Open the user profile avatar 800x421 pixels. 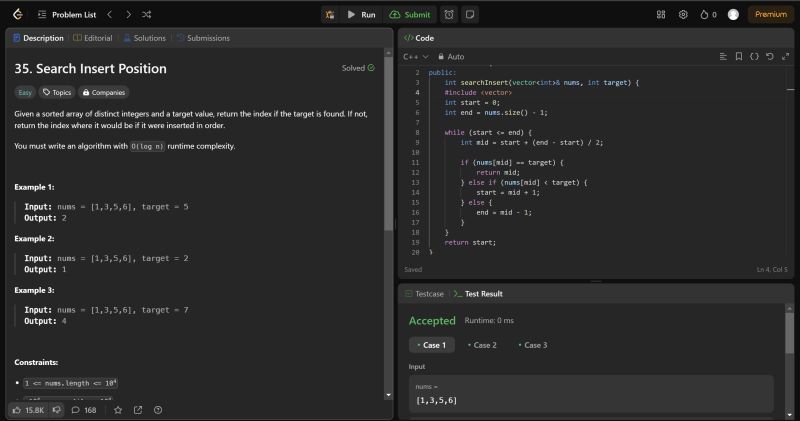click(733, 15)
